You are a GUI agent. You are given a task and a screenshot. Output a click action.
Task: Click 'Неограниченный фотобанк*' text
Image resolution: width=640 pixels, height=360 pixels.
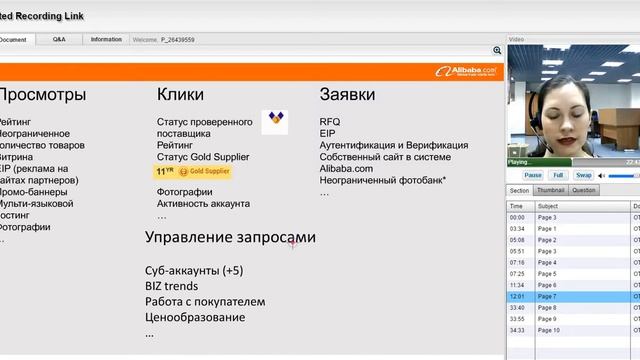(x=382, y=180)
